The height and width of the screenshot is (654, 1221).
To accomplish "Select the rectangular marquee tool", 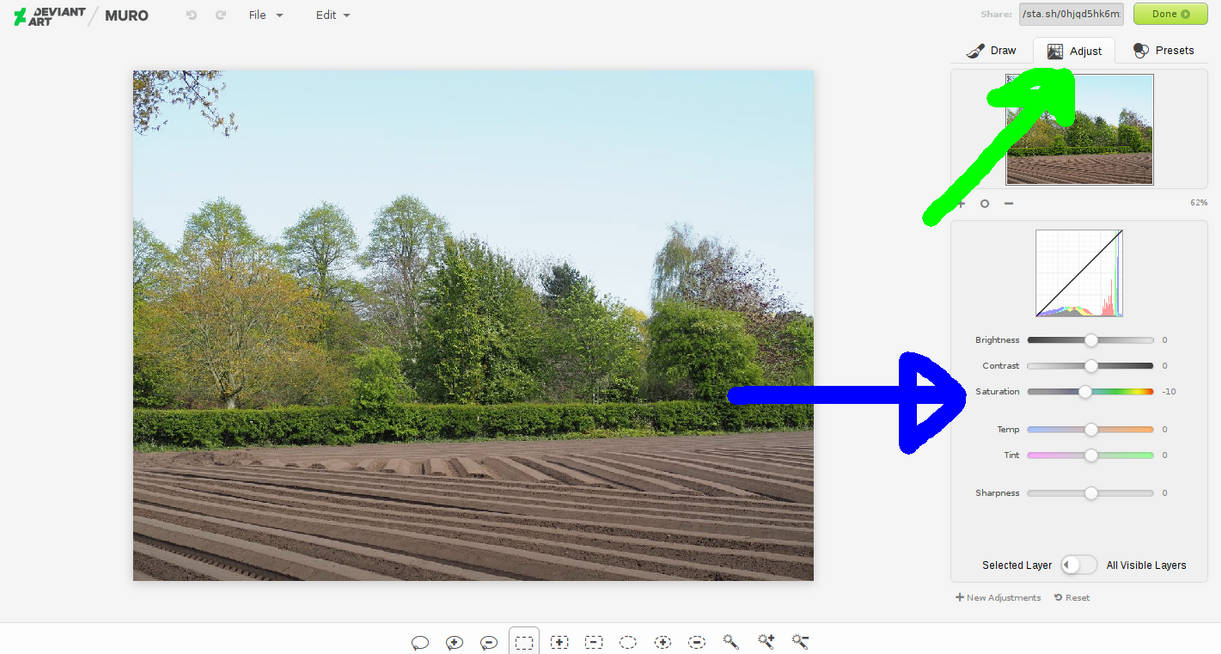I will [524, 642].
